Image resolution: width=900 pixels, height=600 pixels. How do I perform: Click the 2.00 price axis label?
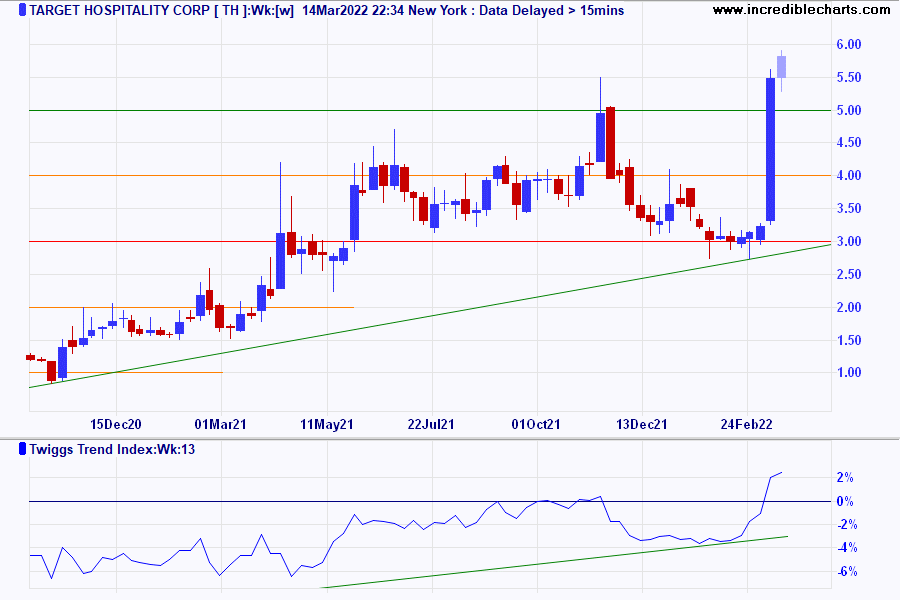click(x=849, y=307)
